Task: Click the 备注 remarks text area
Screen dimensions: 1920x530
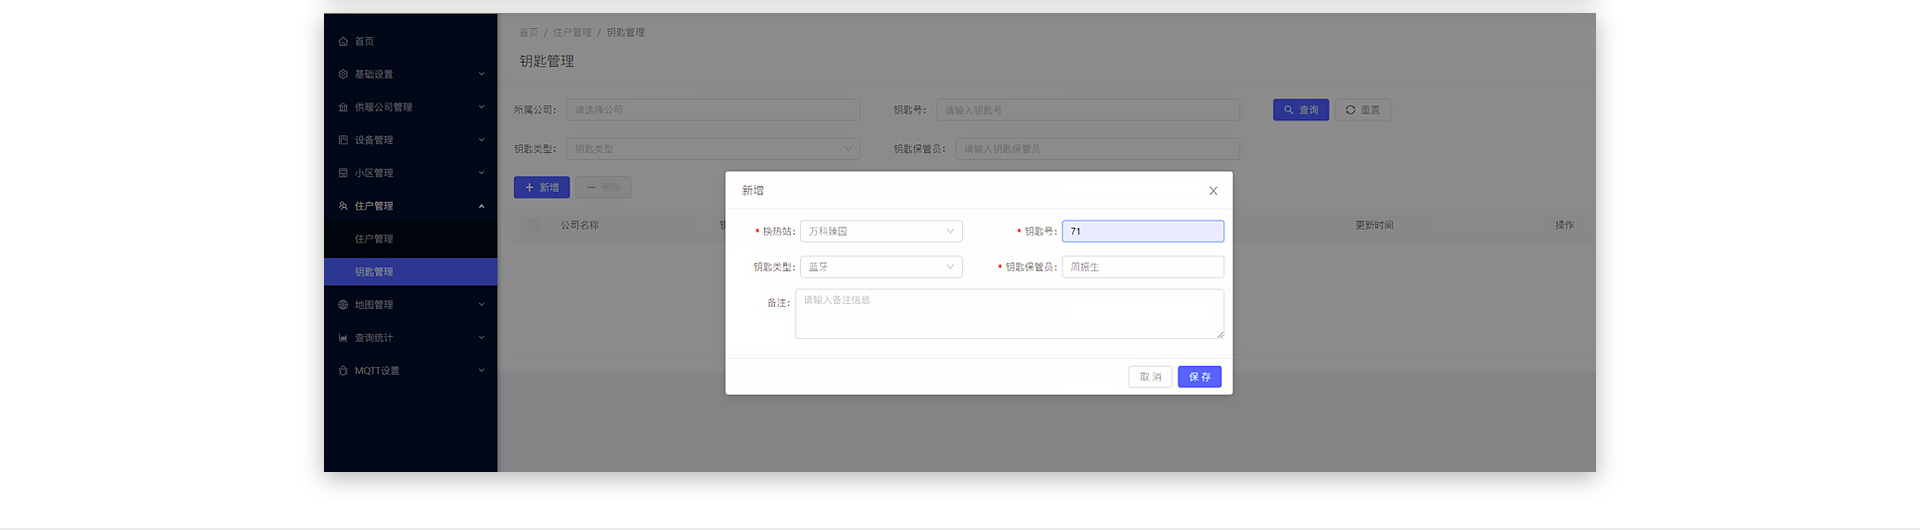Action: (x=1008, y=314)
